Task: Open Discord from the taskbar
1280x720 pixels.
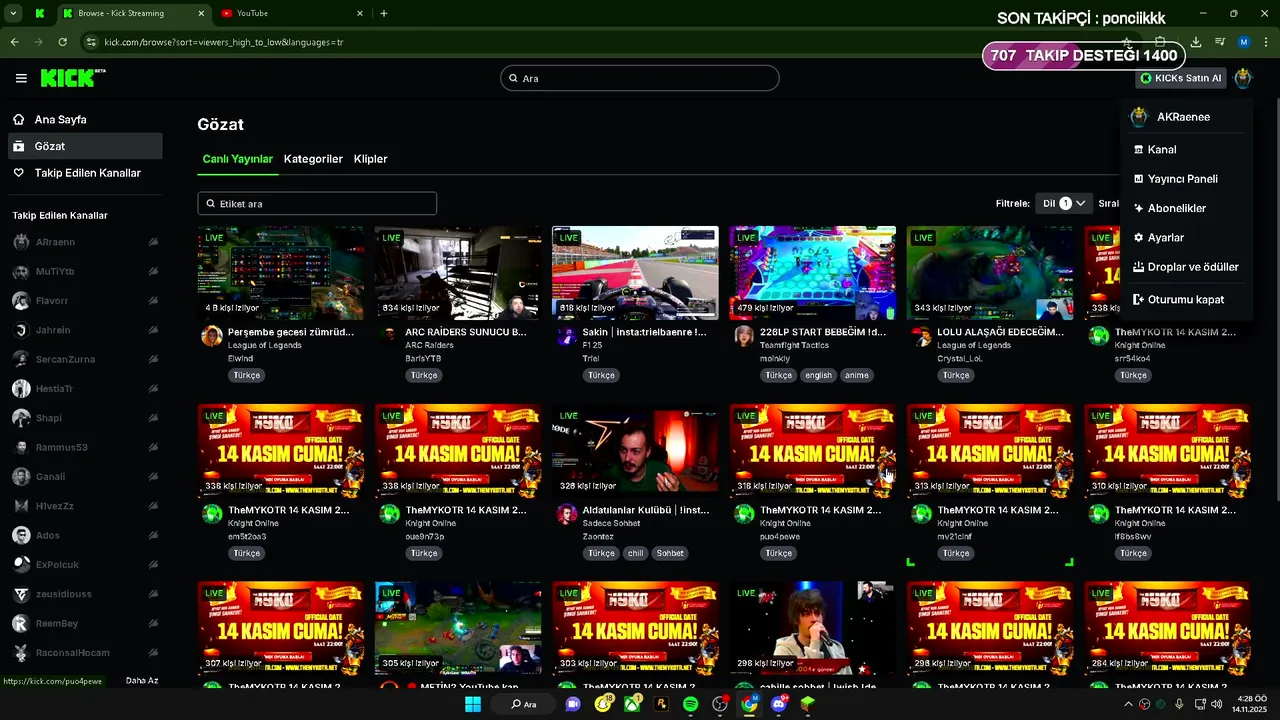Action: pos(778,704)
